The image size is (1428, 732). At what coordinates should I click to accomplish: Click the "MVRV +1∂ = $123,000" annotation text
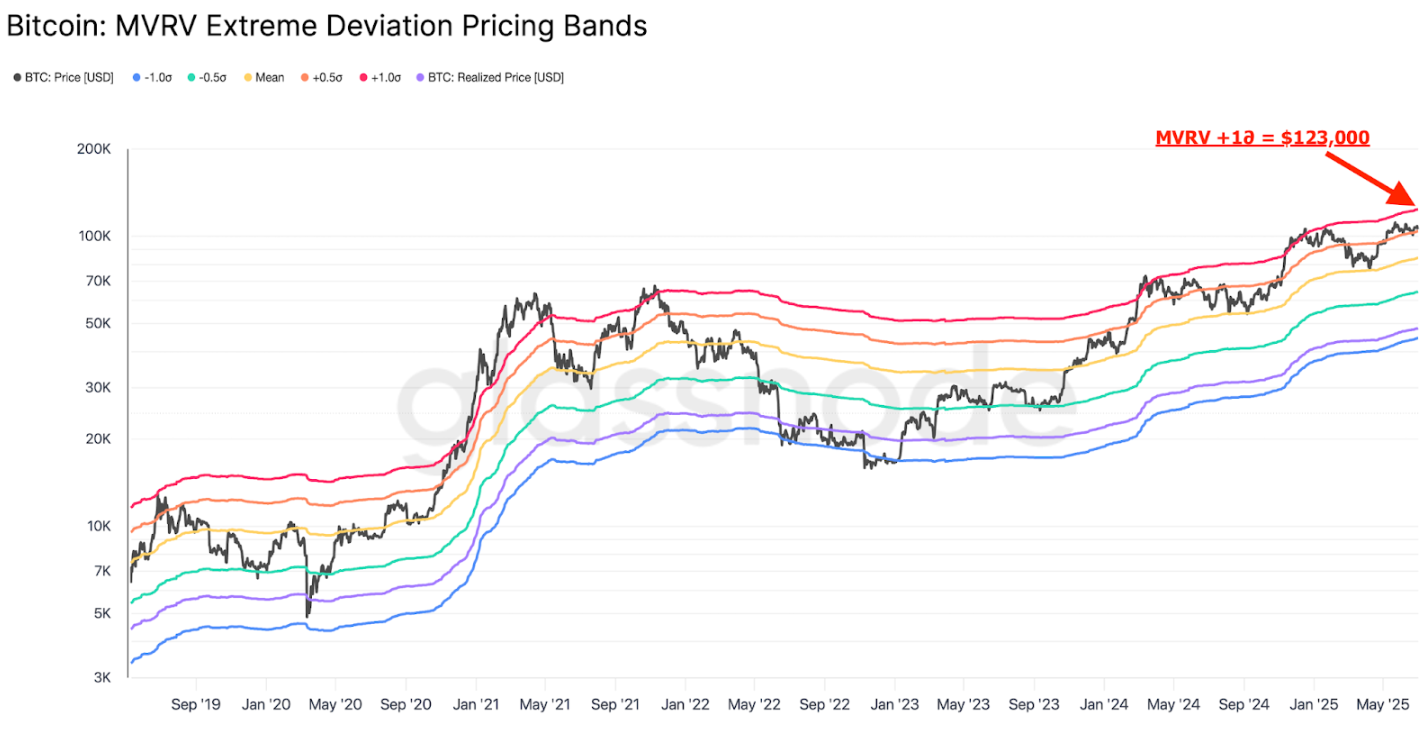click(1262, 139)
